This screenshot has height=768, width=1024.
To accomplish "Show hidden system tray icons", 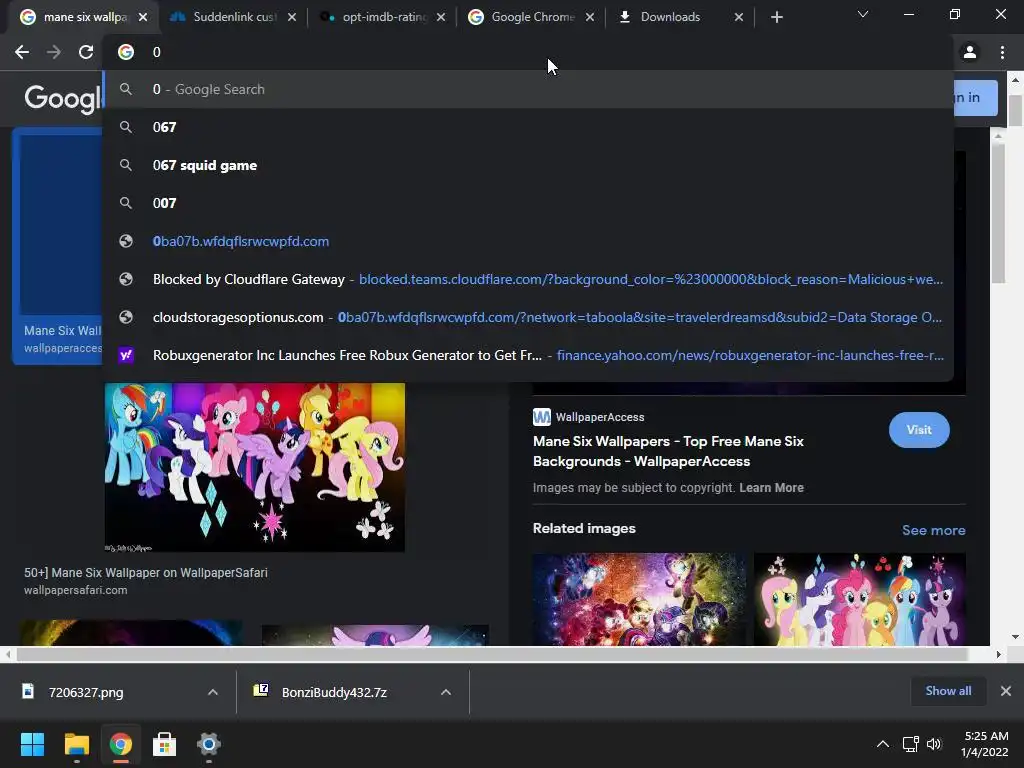I will 882,744.
